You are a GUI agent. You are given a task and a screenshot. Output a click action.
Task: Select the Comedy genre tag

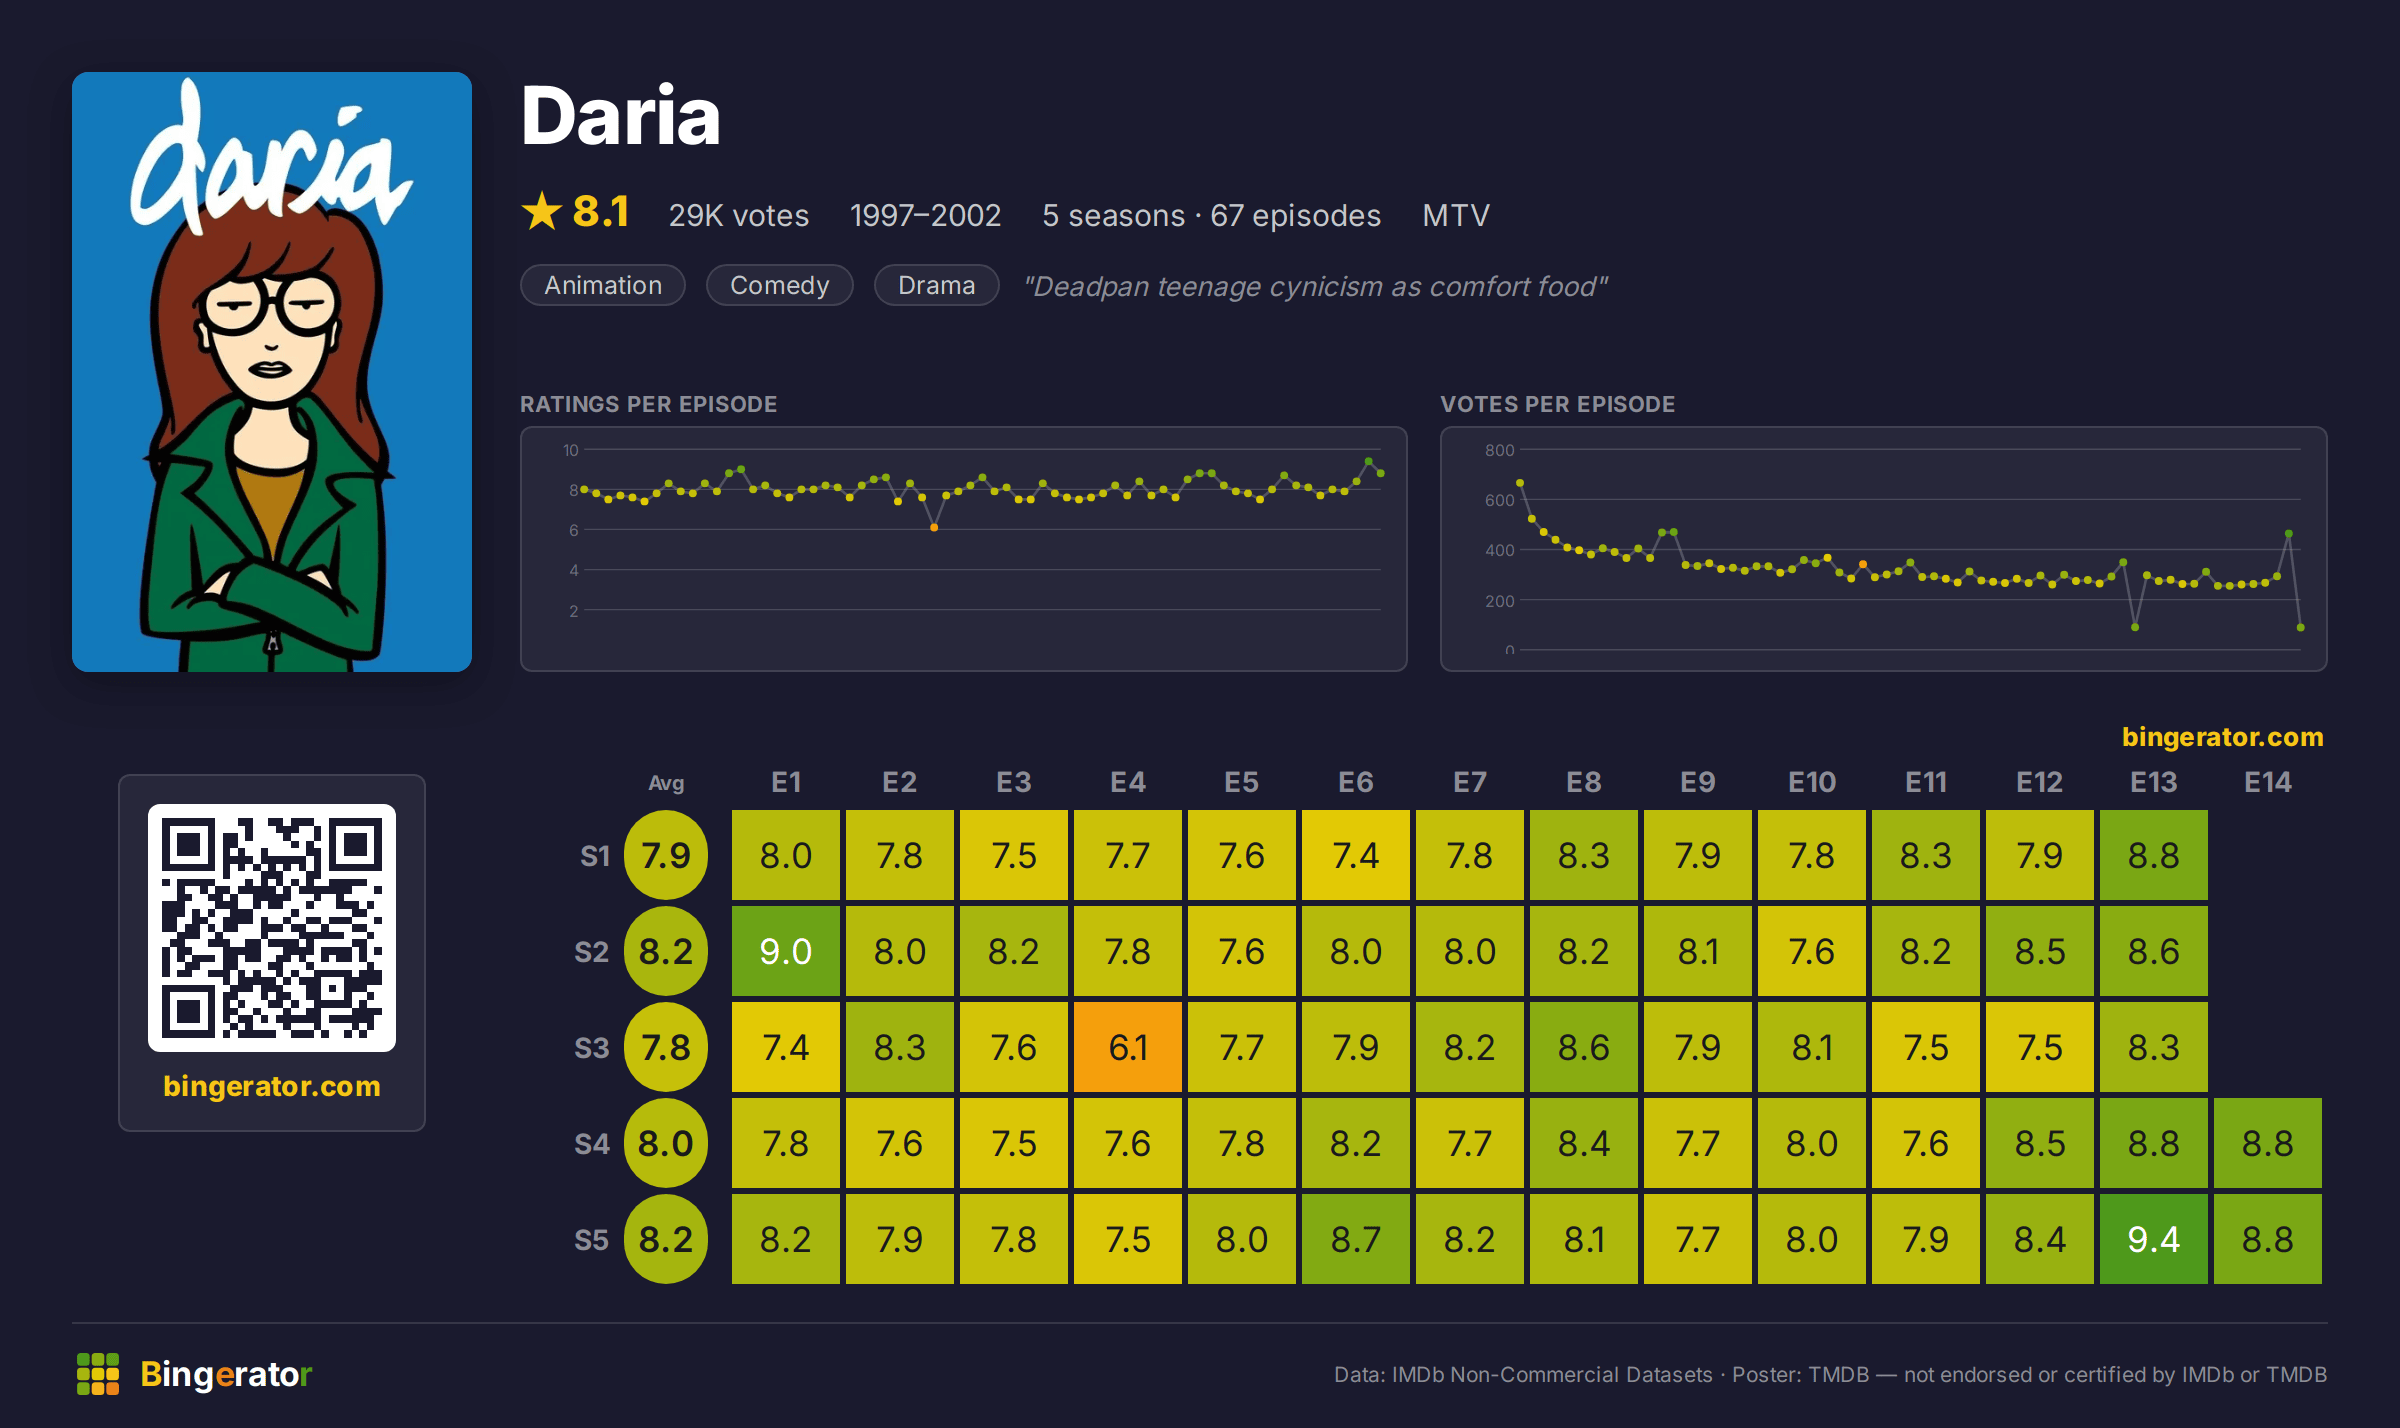tap(780, 285)
